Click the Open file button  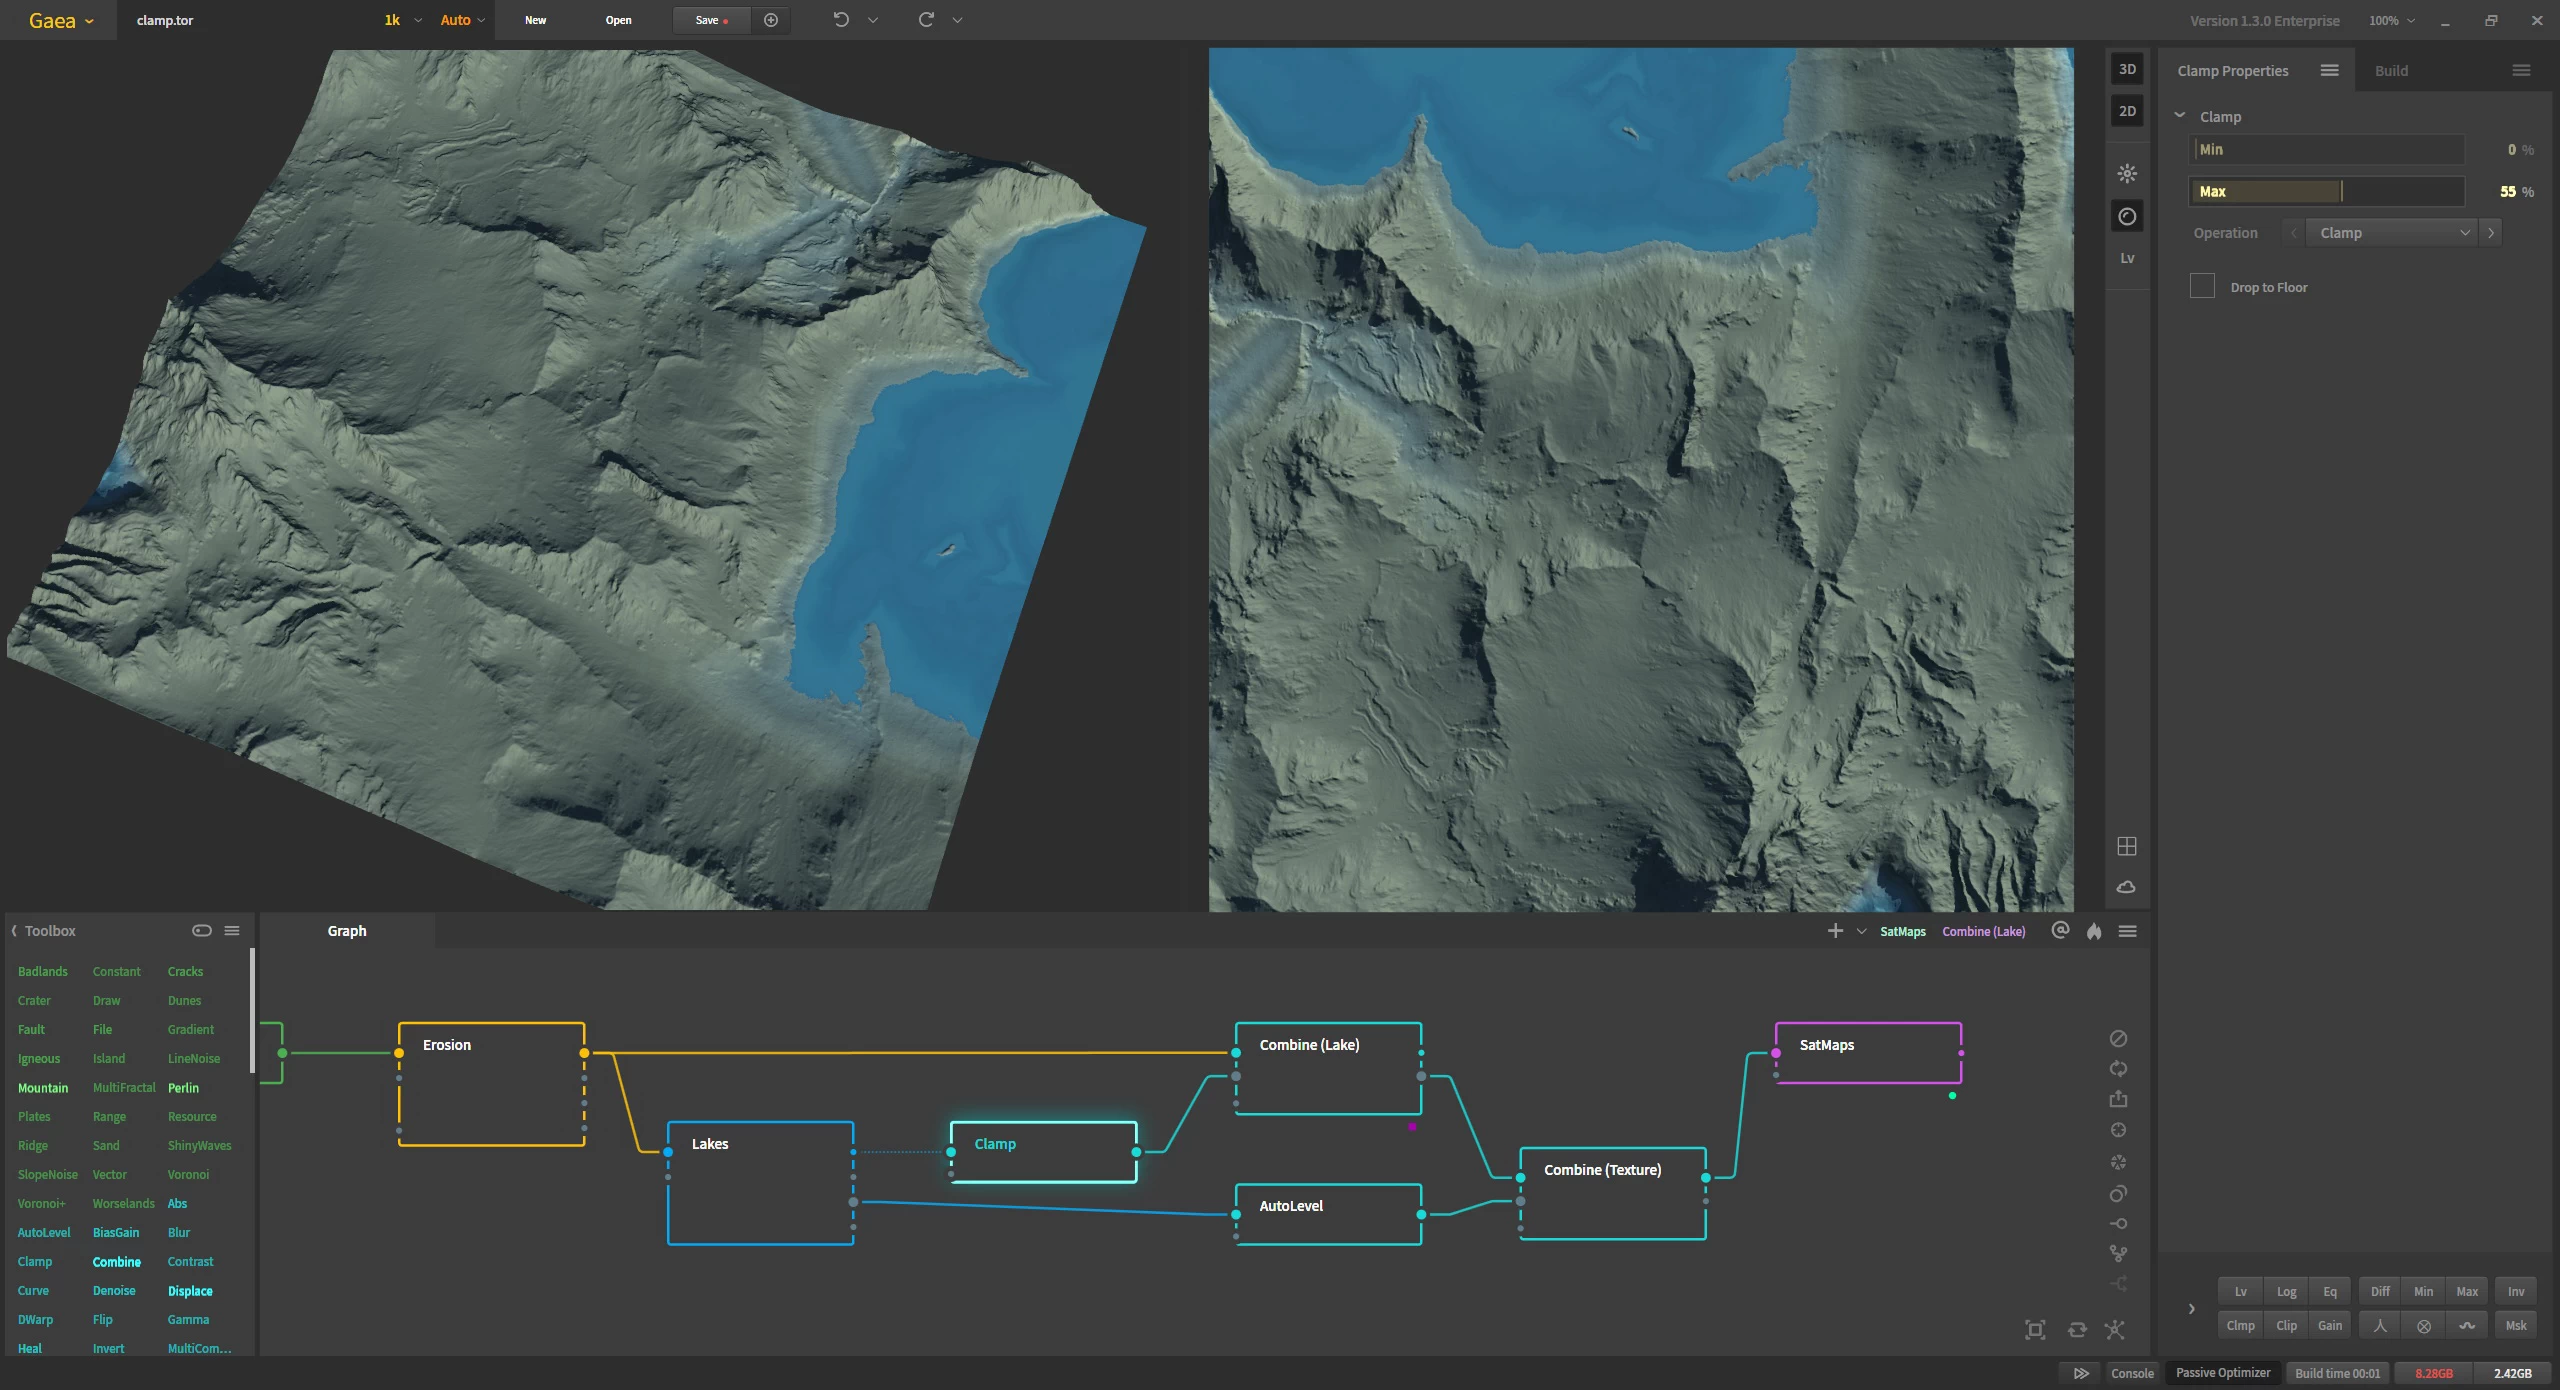pos(618,20)
